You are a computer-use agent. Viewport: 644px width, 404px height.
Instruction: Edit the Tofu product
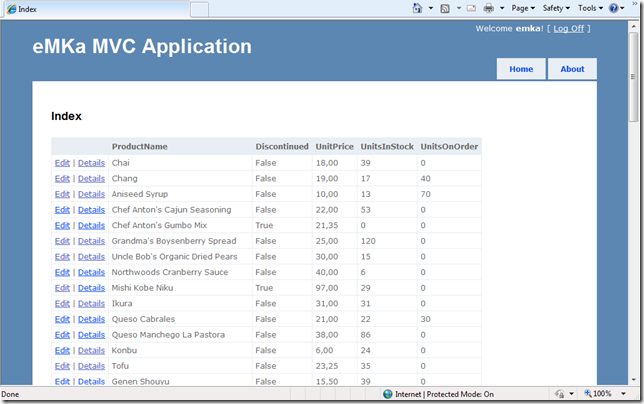click(x=62, y=366)
